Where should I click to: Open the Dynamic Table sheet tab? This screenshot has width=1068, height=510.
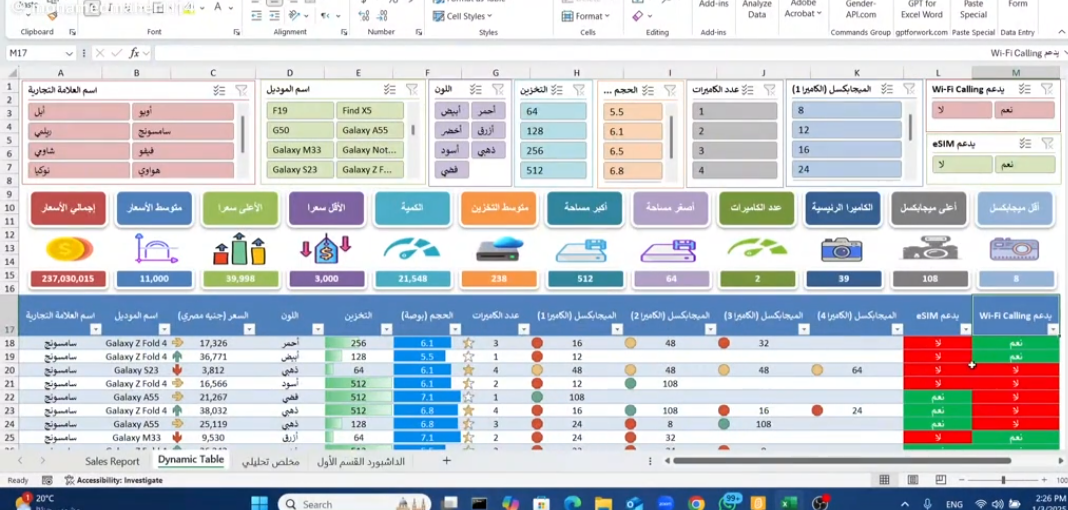pos(190,461)
